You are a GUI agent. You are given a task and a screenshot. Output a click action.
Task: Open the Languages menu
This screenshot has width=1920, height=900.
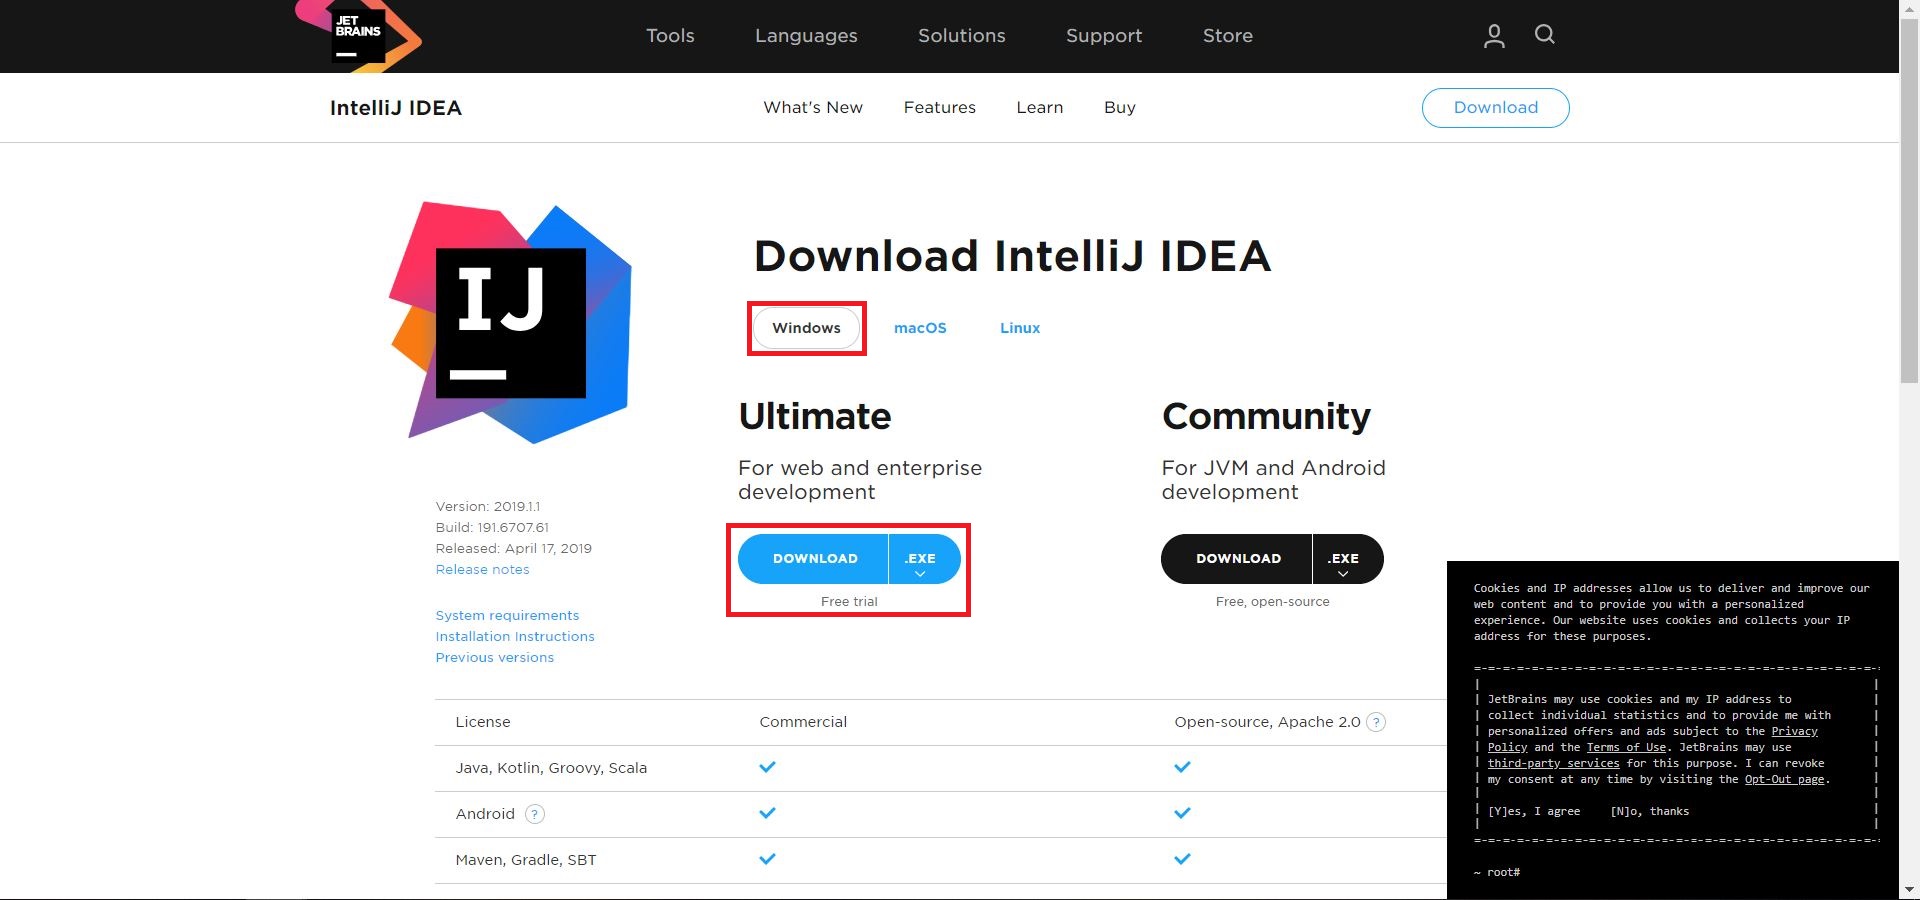[806, 36]
